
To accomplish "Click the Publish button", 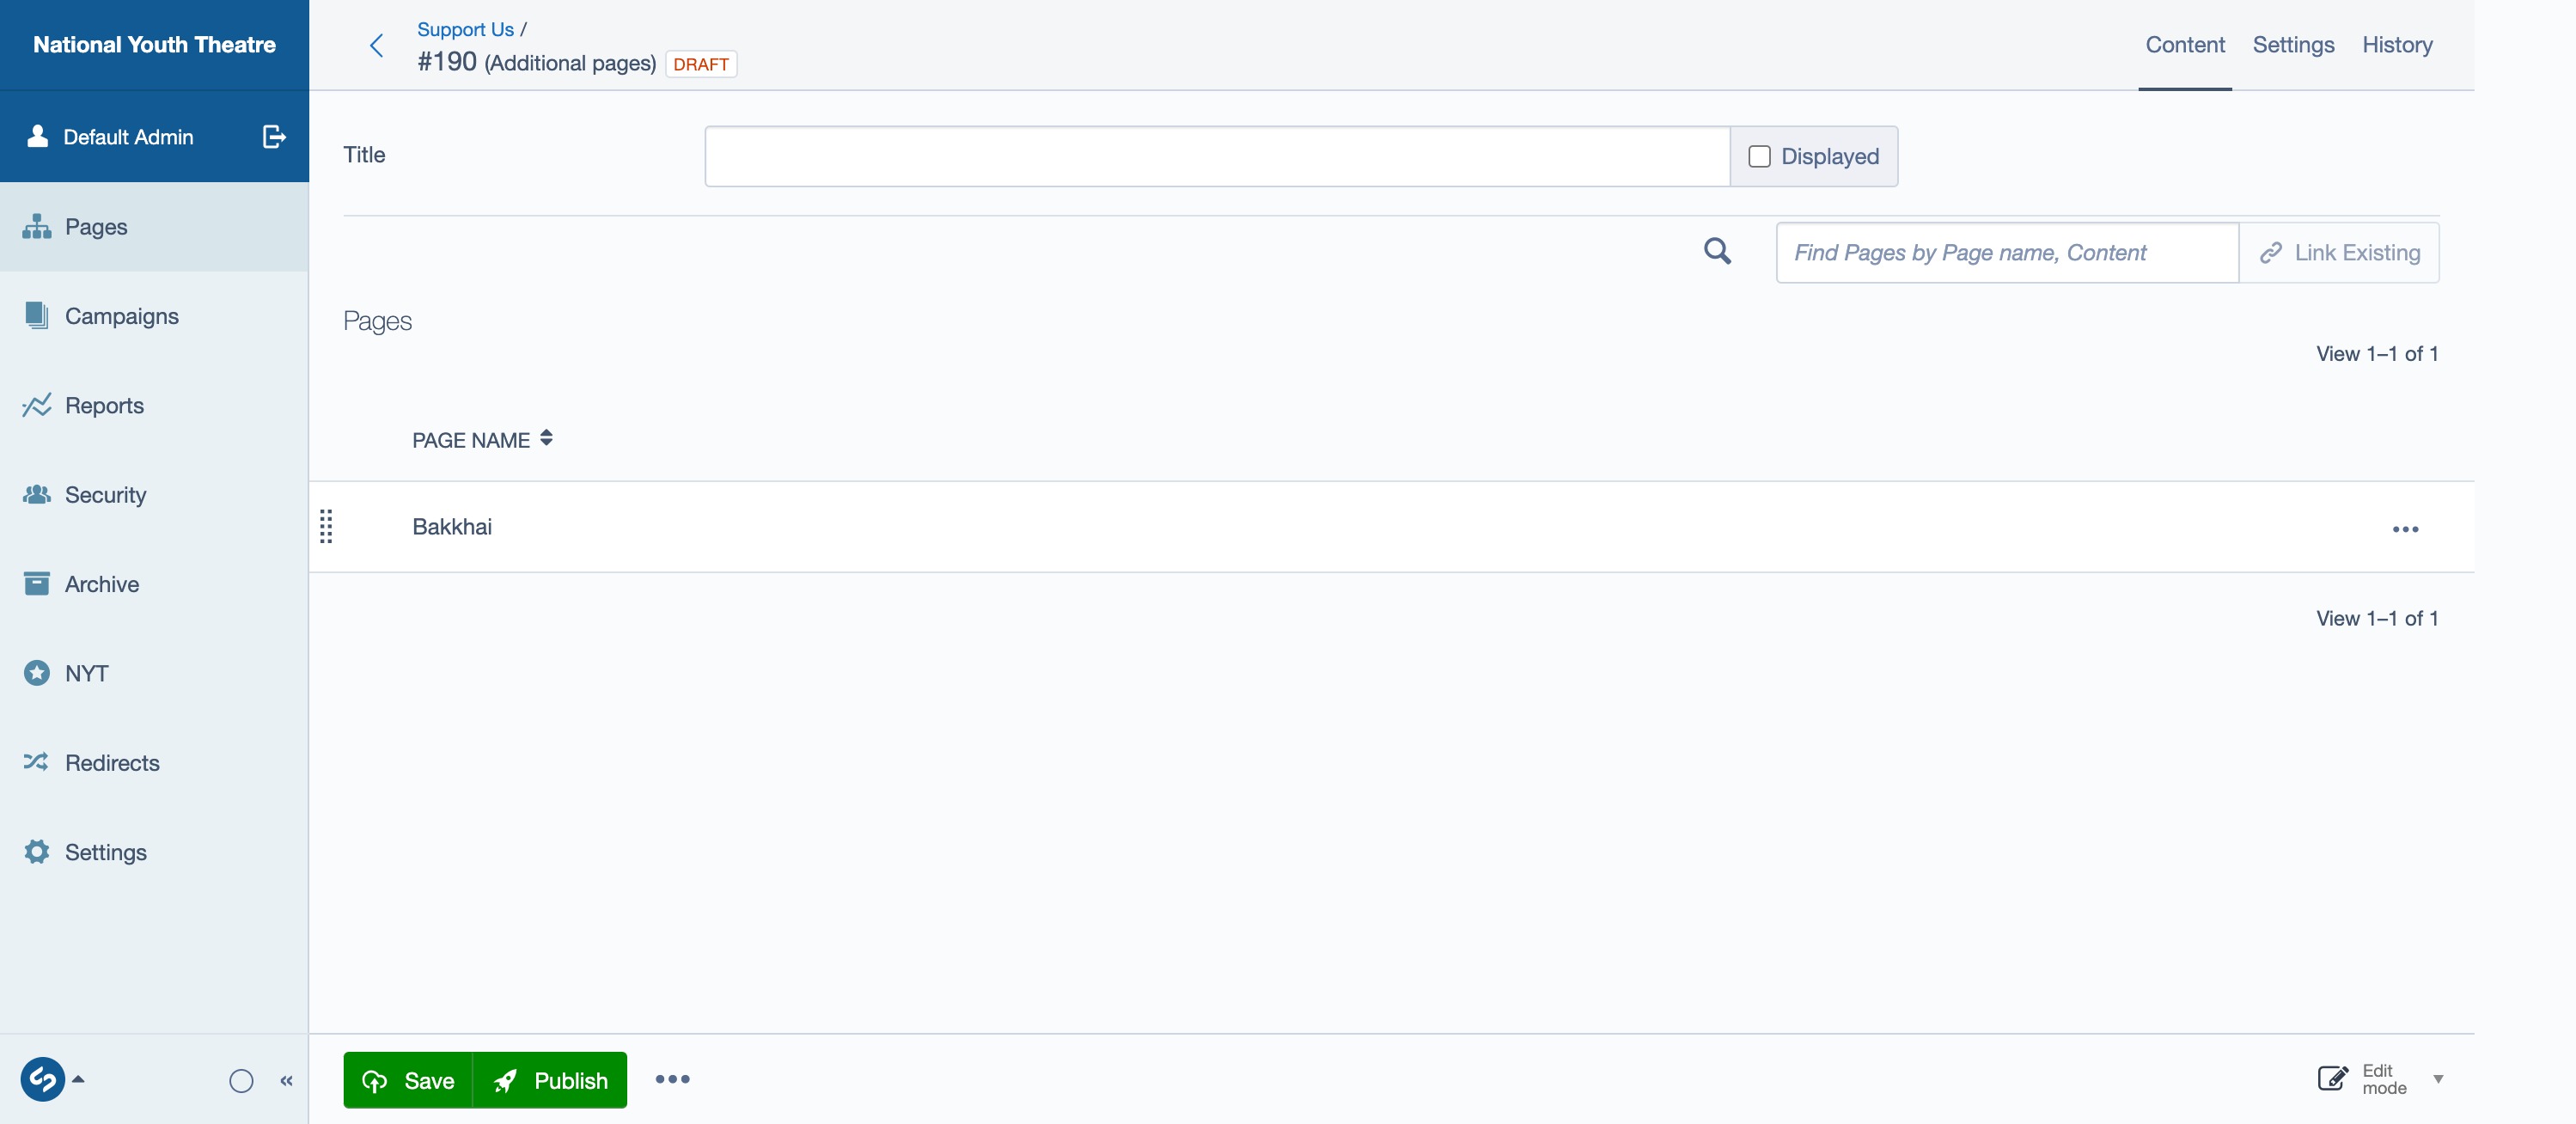I will click(x=550, y=1080).
